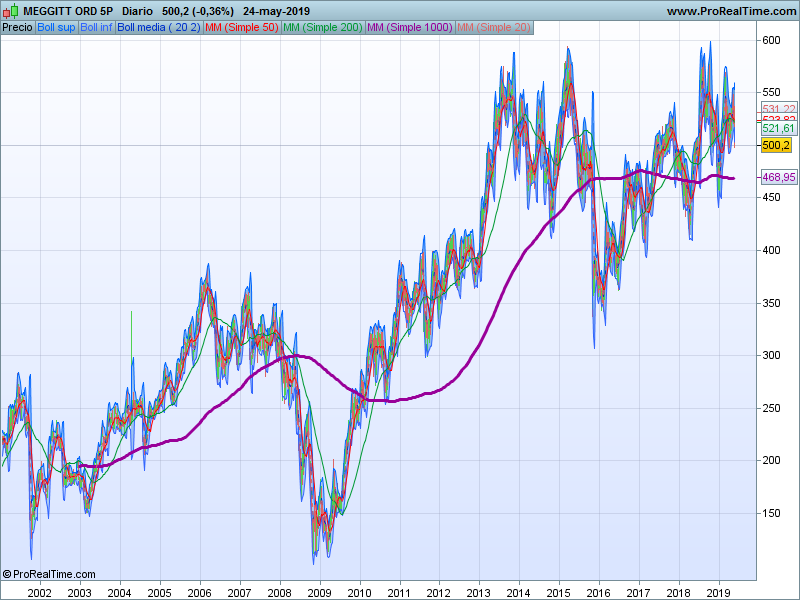Click the Diario timeframe label
Screen dimensions: 800x600
(137, 11)
